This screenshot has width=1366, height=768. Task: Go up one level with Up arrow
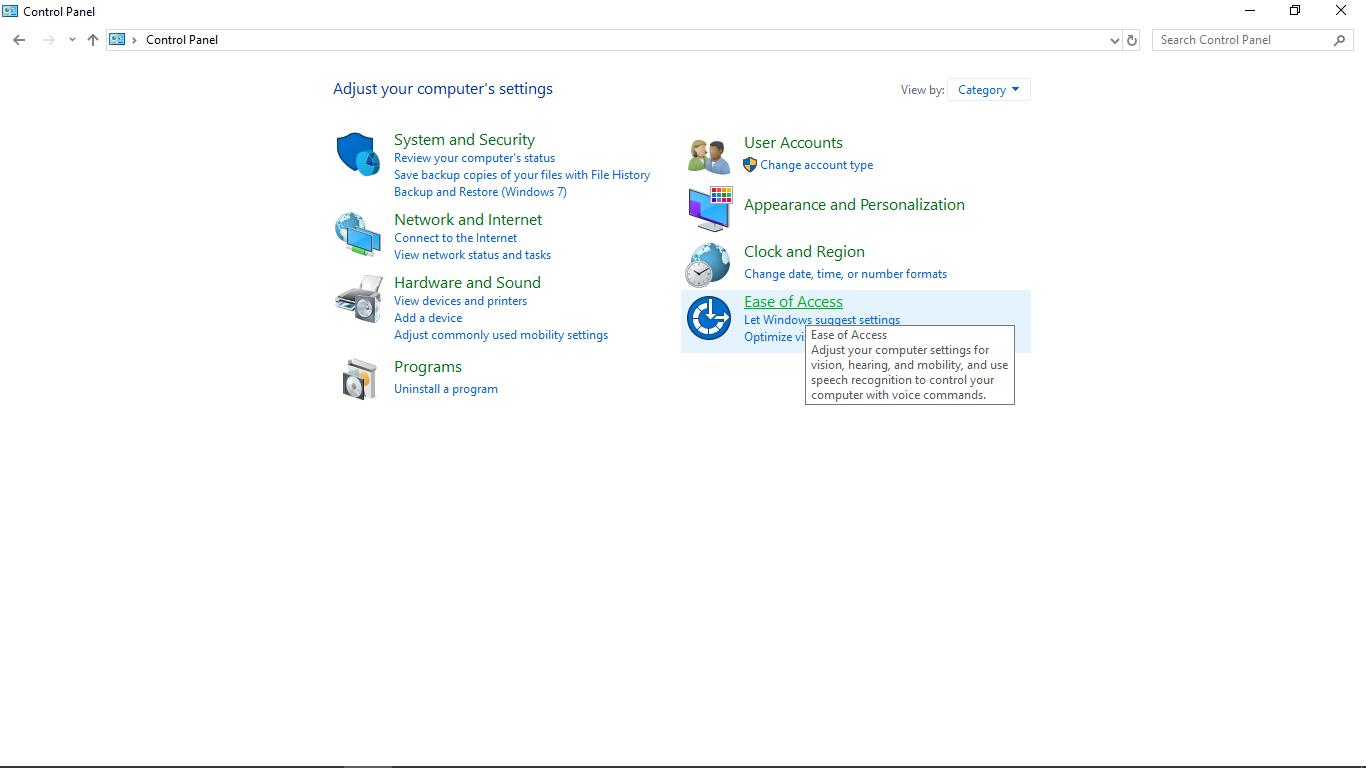pyautogui.click(x=93, y=40)
